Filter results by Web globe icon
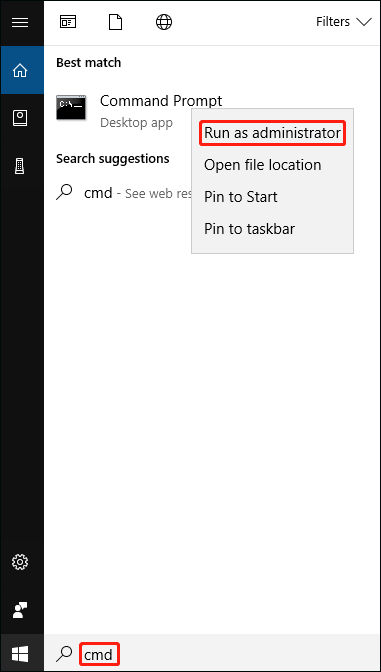Screen dimensions: 381x672 [x=164, y=22]
